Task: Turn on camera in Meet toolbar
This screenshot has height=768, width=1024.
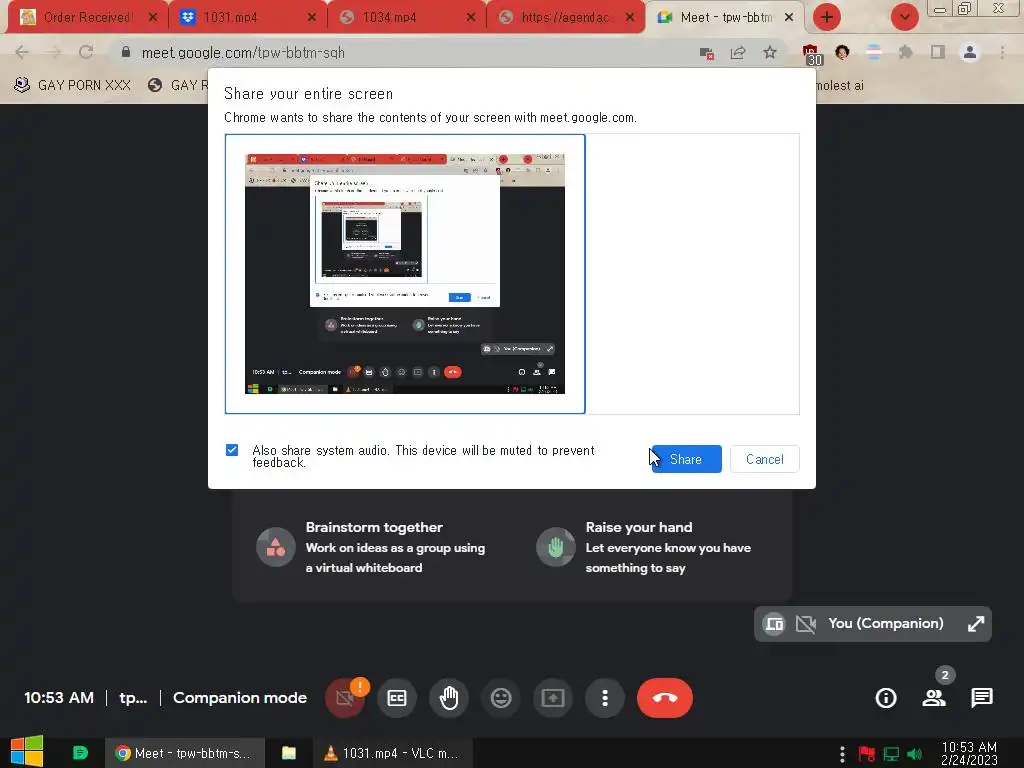Action: click(345, 697)
